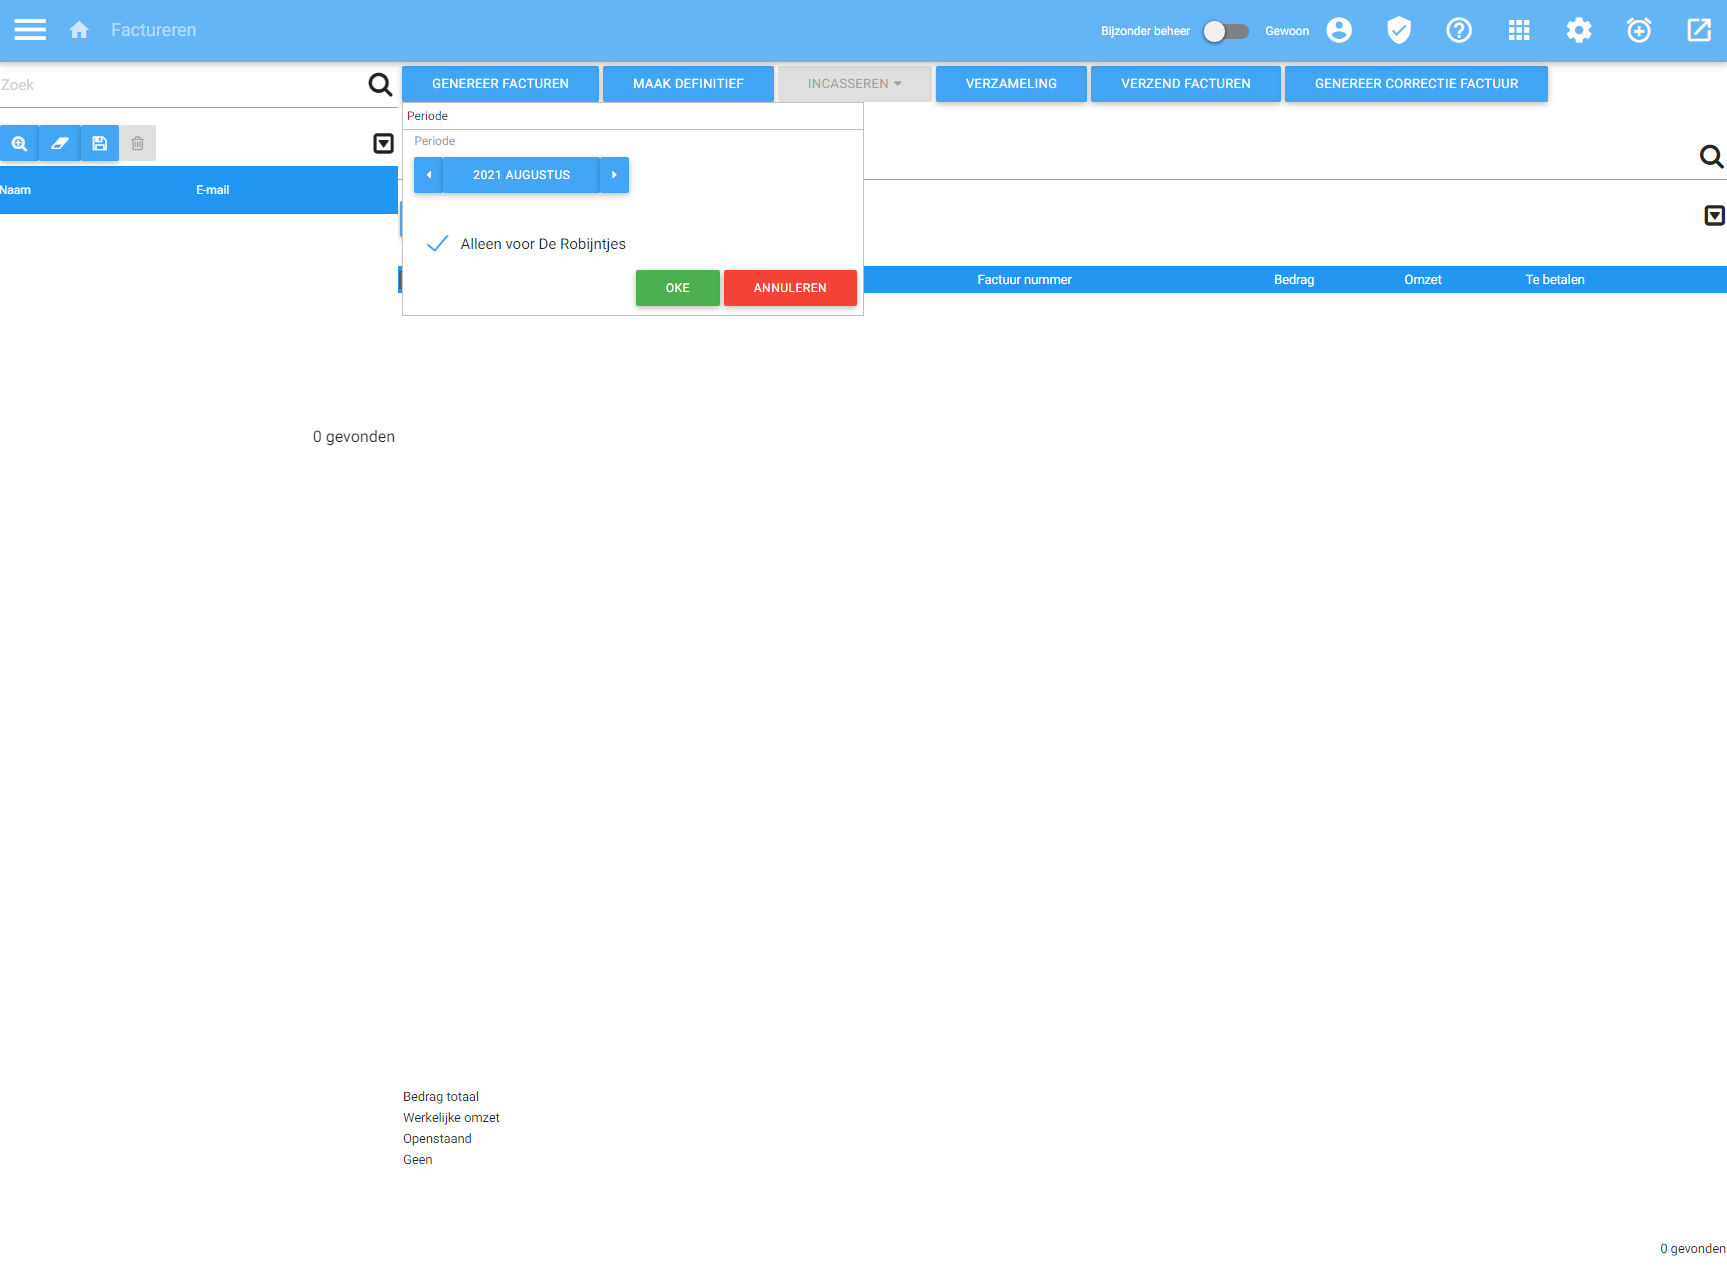Click the alarm clock with plus icon
Image resolution: width=1727 pixels, height=1276 pixels.
[1638, 30]
